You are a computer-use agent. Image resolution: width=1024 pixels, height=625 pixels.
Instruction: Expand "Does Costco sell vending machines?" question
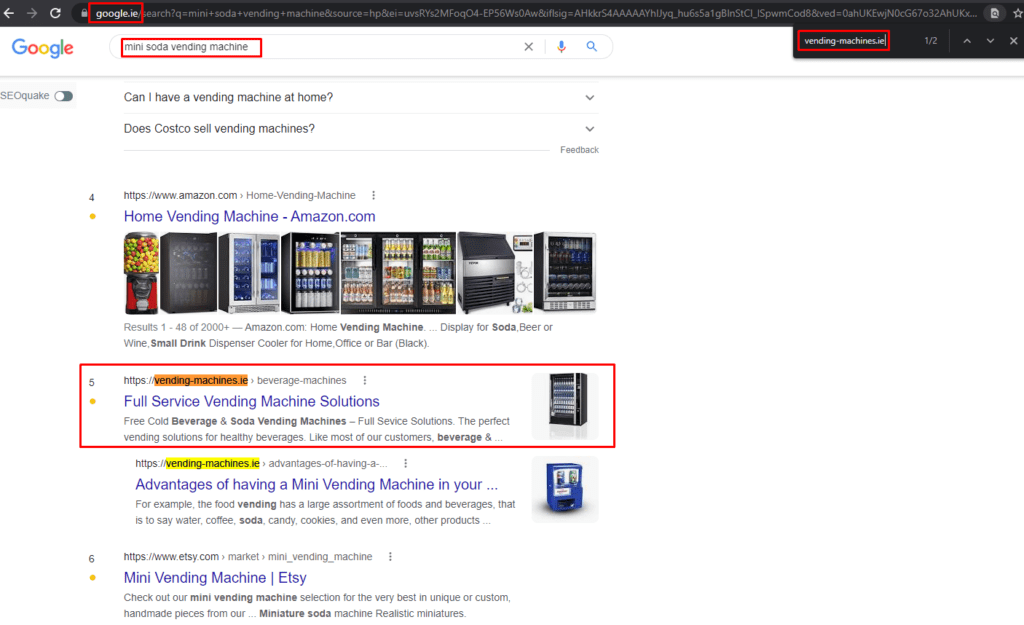[x=360, y=129]
